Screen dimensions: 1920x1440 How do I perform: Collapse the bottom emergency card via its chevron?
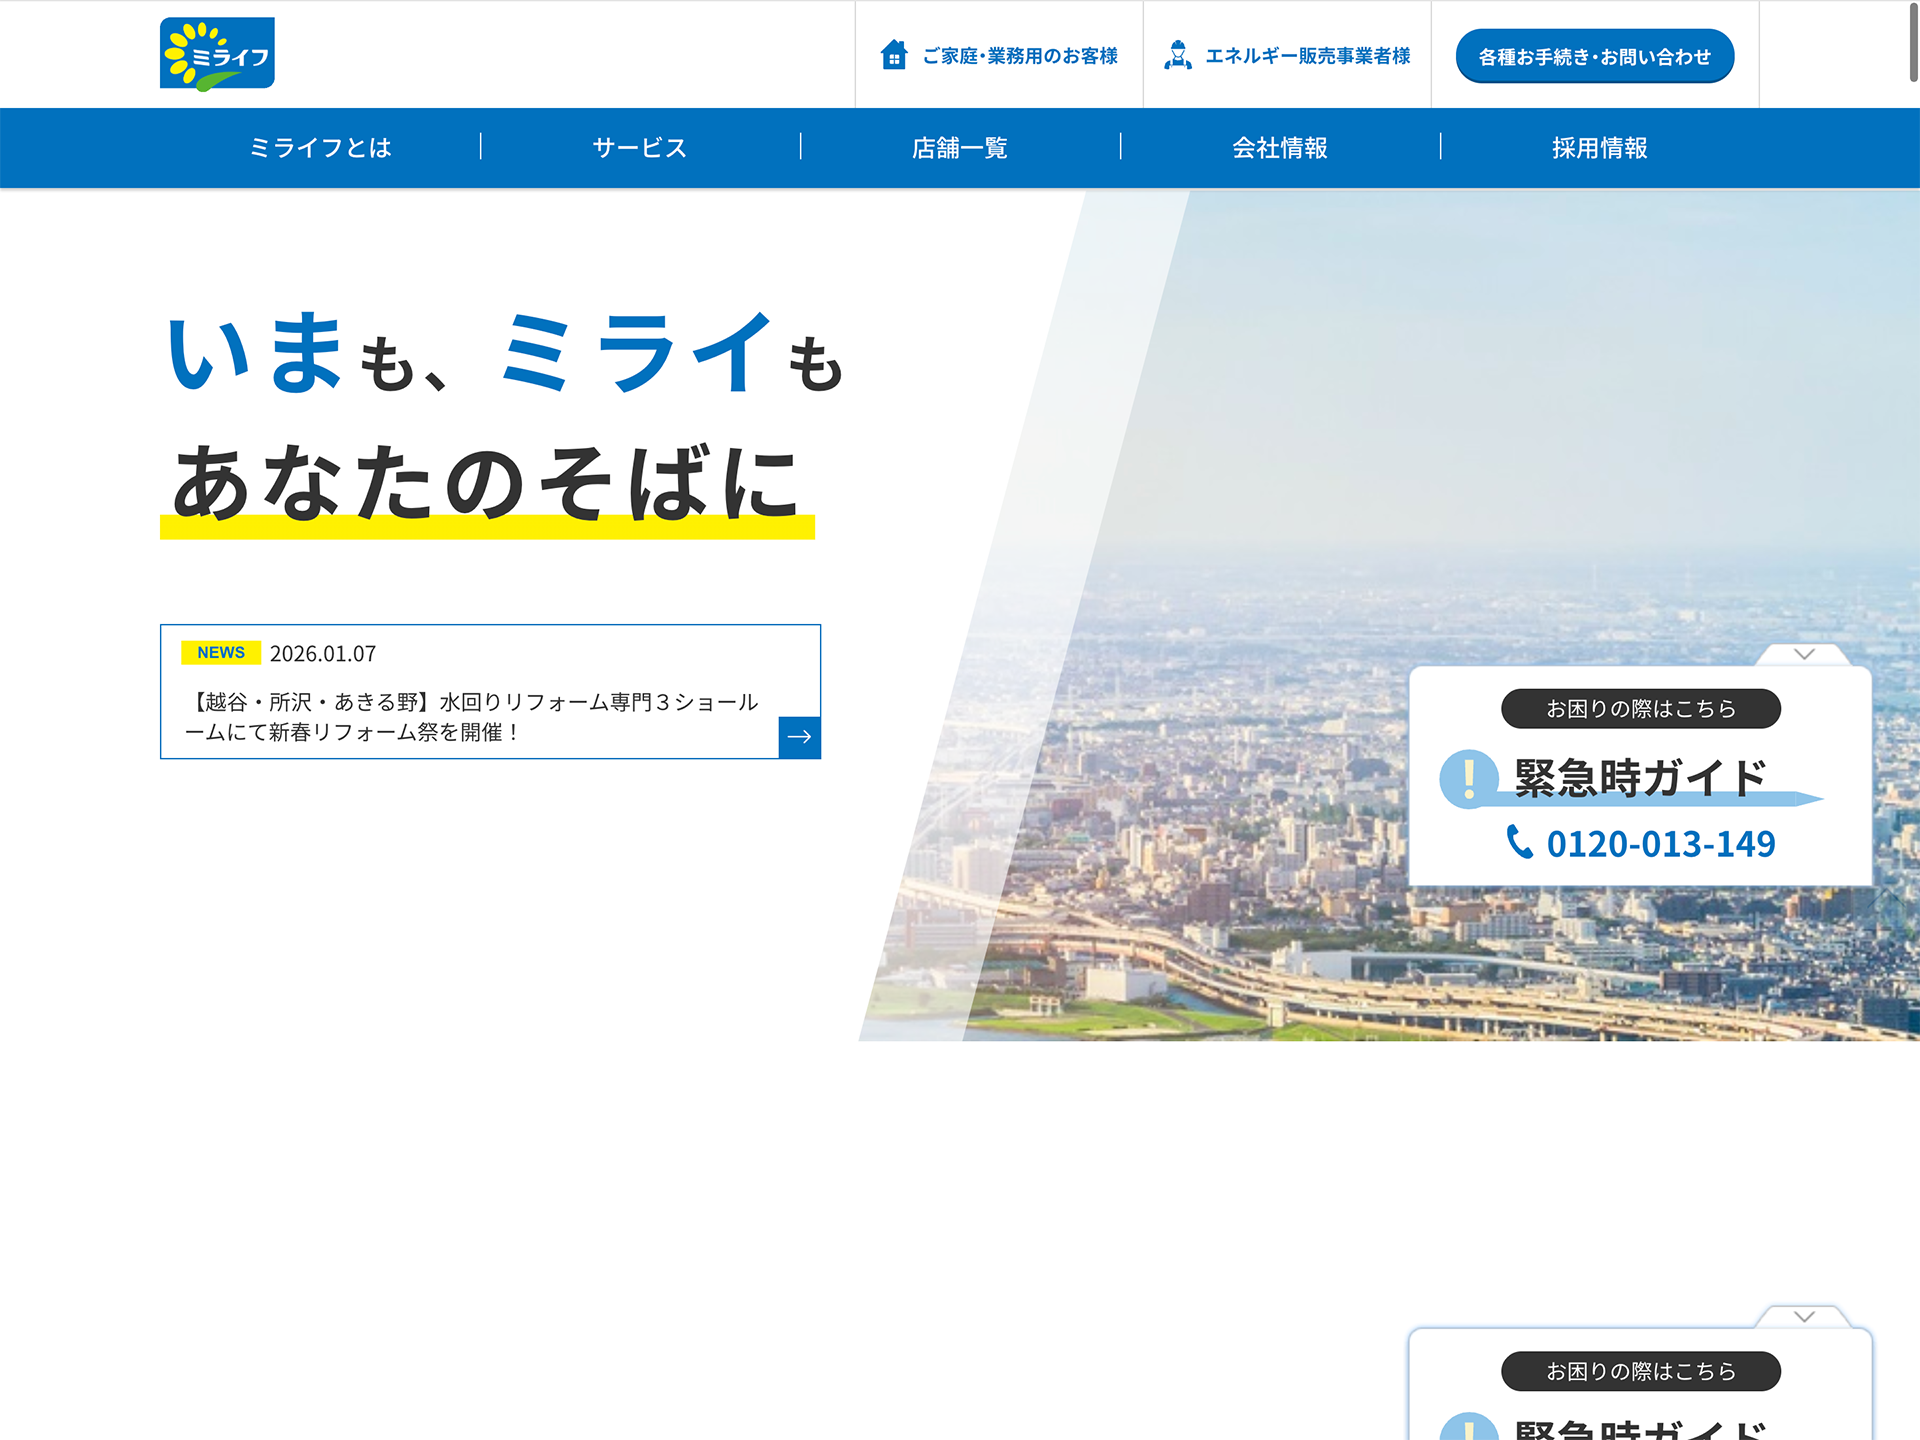point(1803,1314)
